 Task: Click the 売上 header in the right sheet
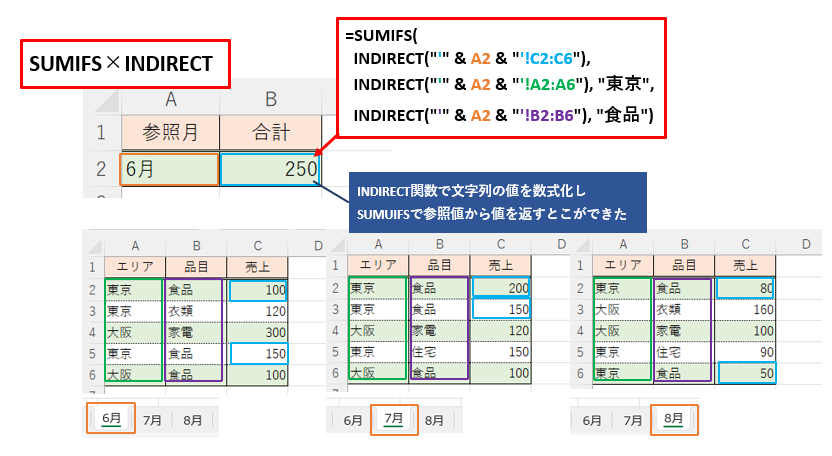point(745,265)
